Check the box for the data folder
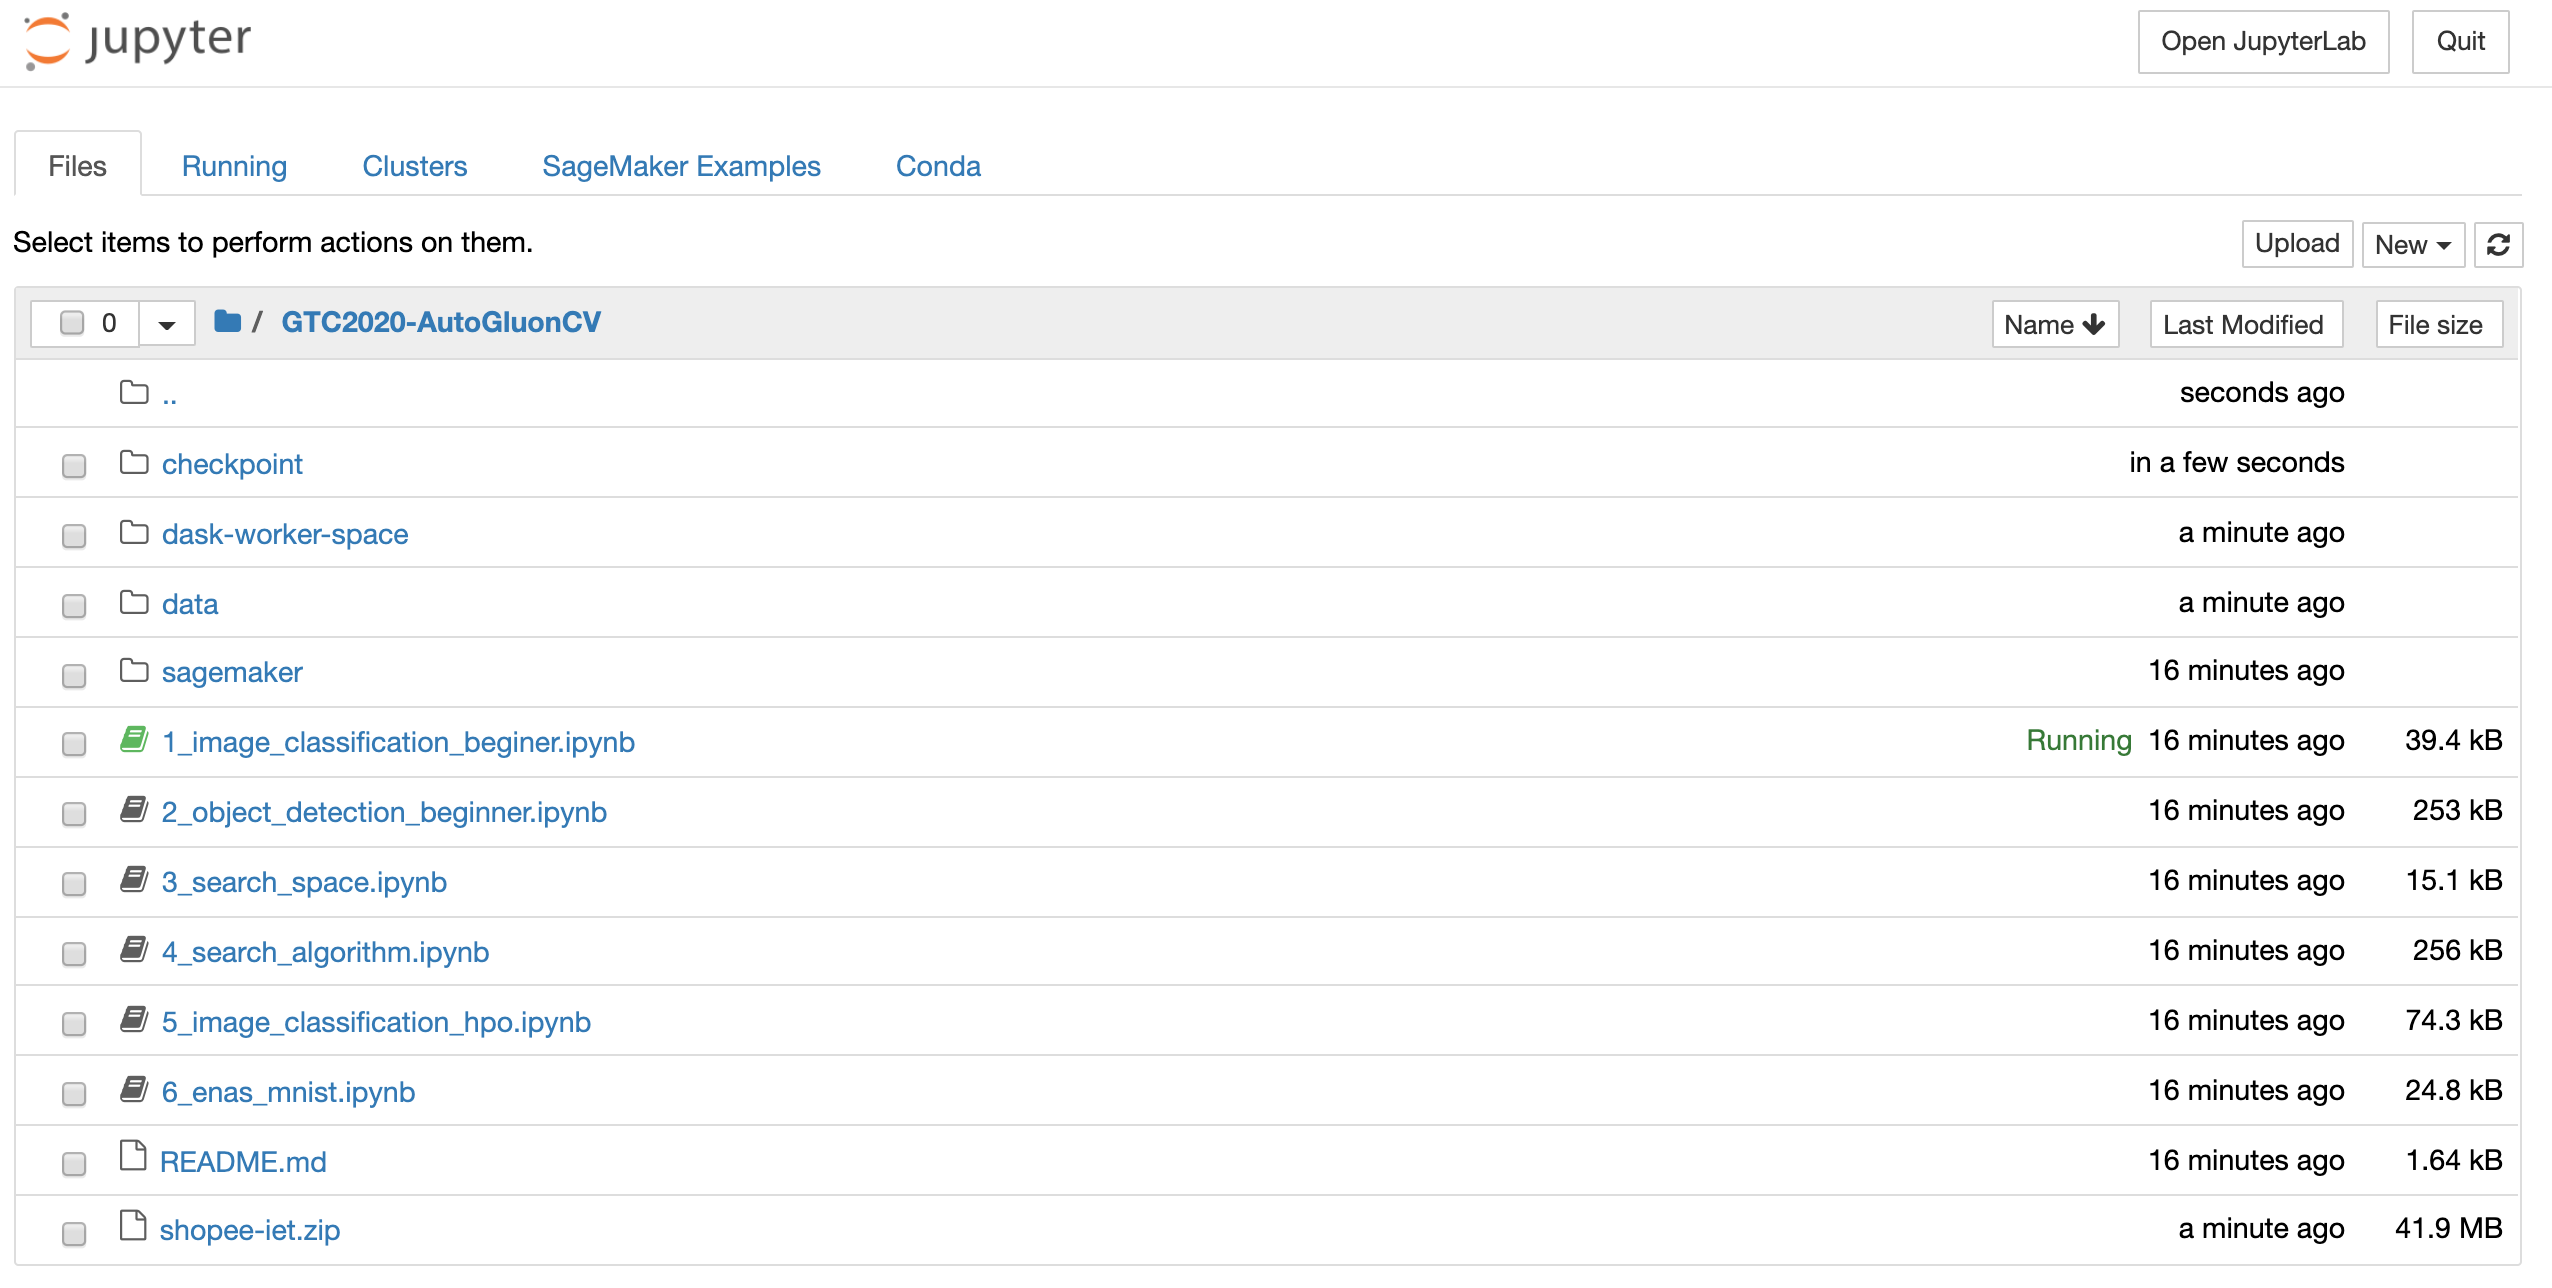Screen dimensions: 2552x1288 point(74,606)
